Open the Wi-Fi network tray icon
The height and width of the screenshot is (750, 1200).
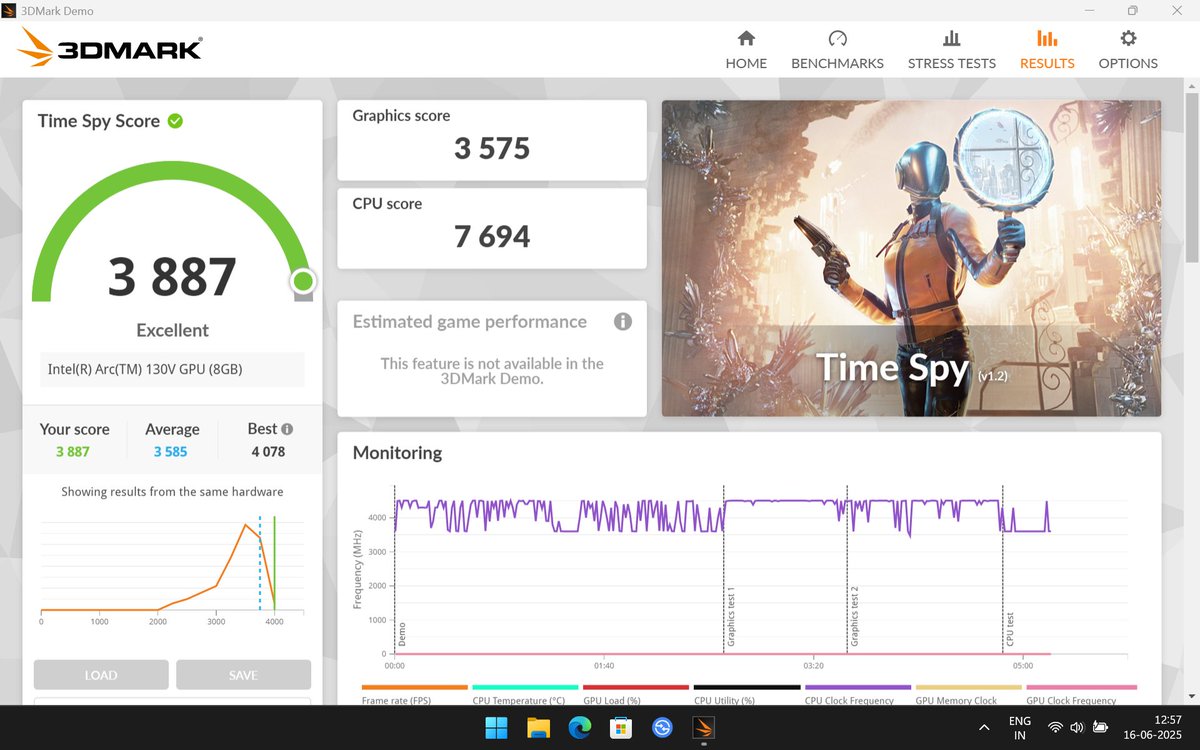1055,727
